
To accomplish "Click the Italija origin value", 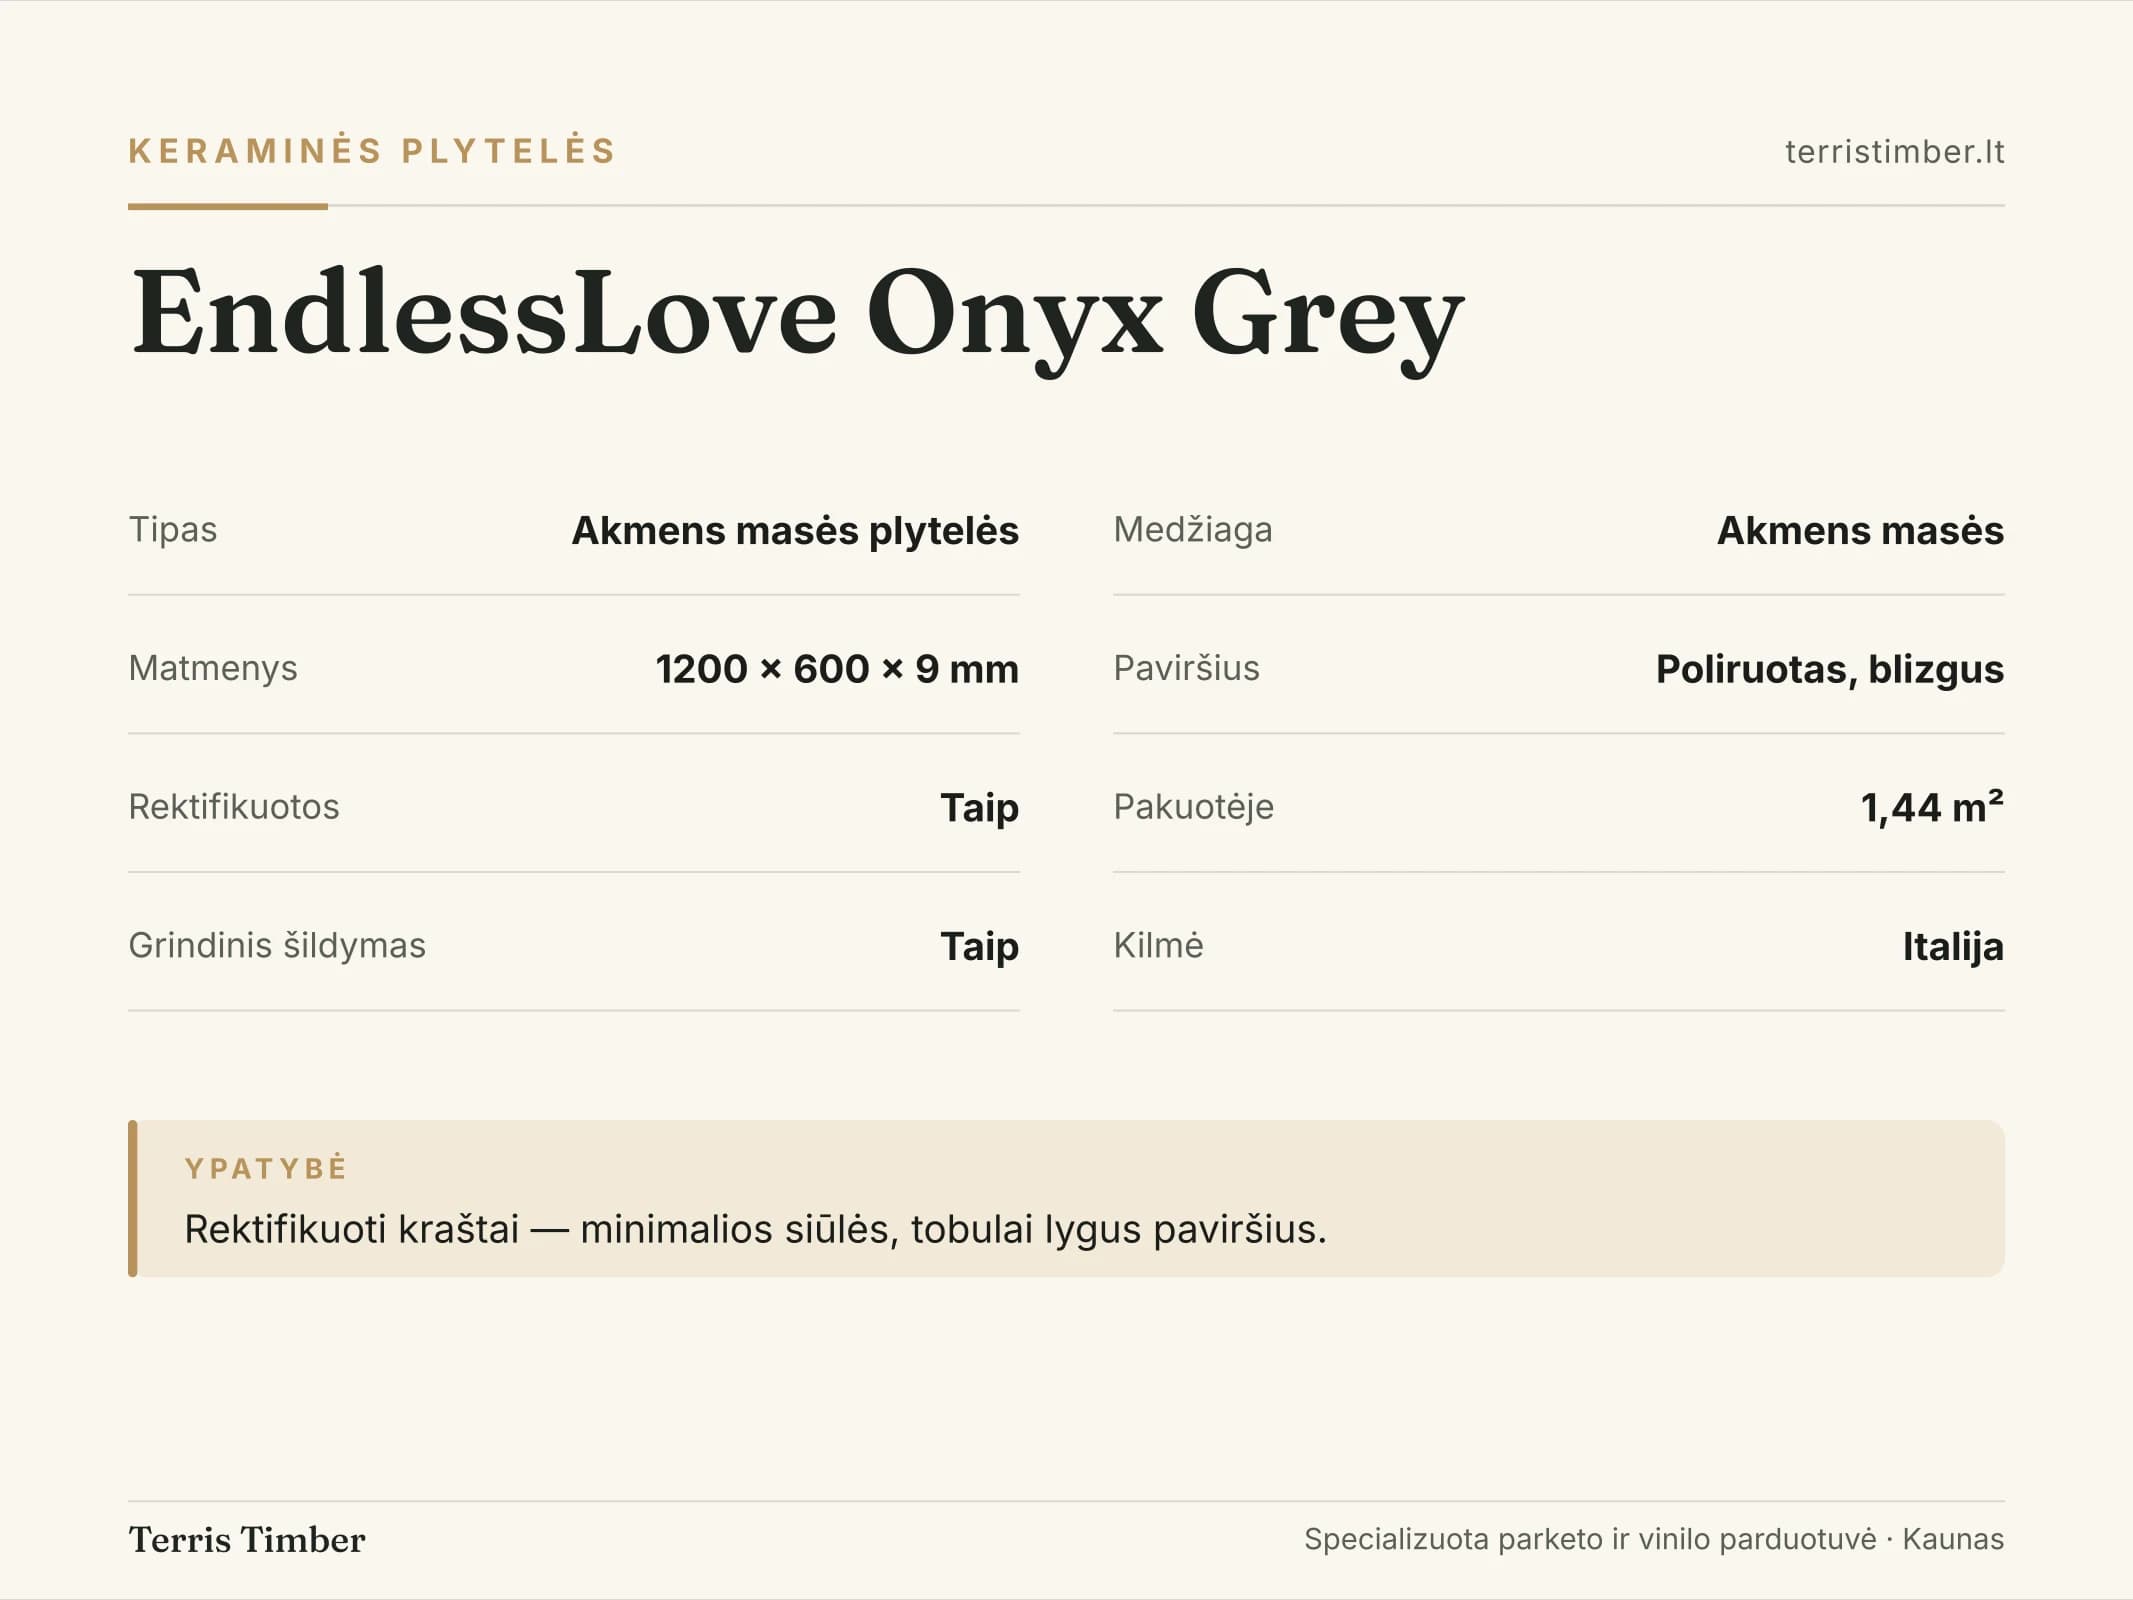I will (1953, 946).
